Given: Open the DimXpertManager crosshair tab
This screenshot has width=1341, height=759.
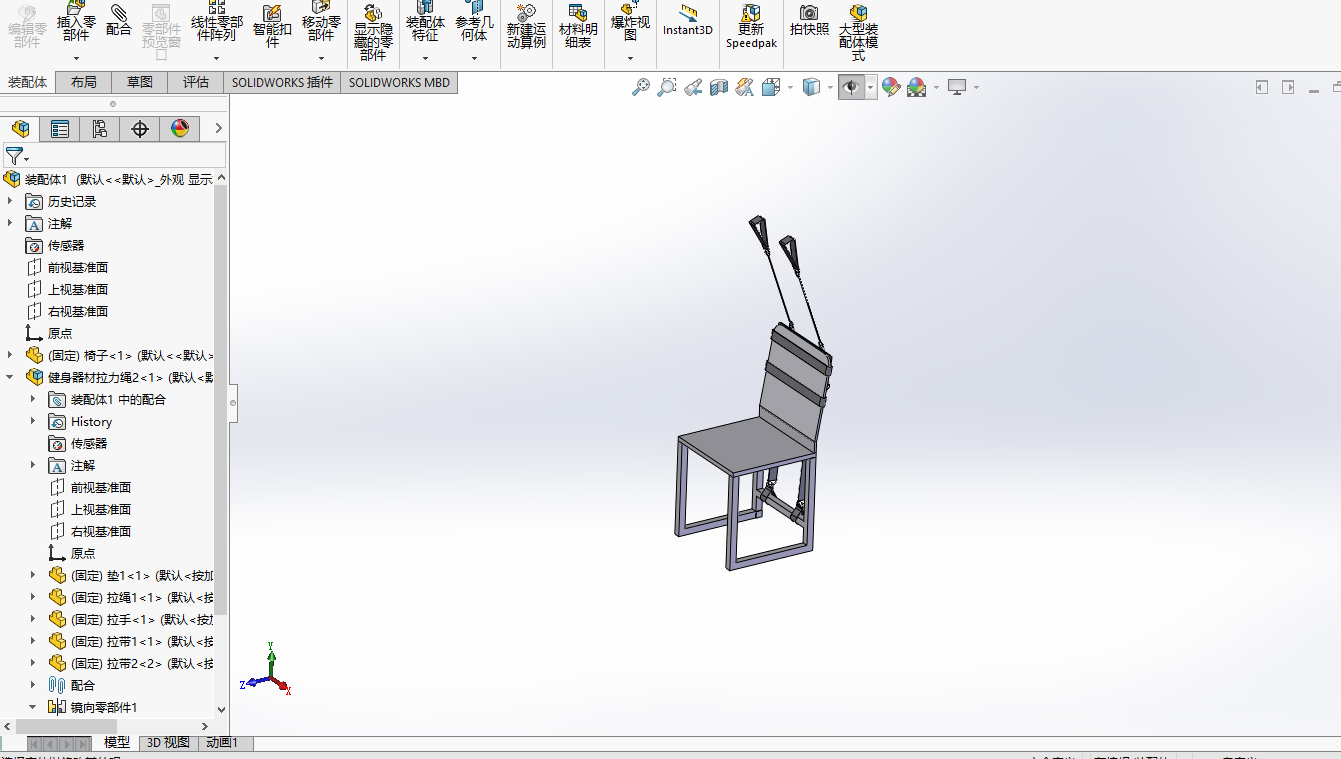Looking at the screenshot, I should click(140, 129).
